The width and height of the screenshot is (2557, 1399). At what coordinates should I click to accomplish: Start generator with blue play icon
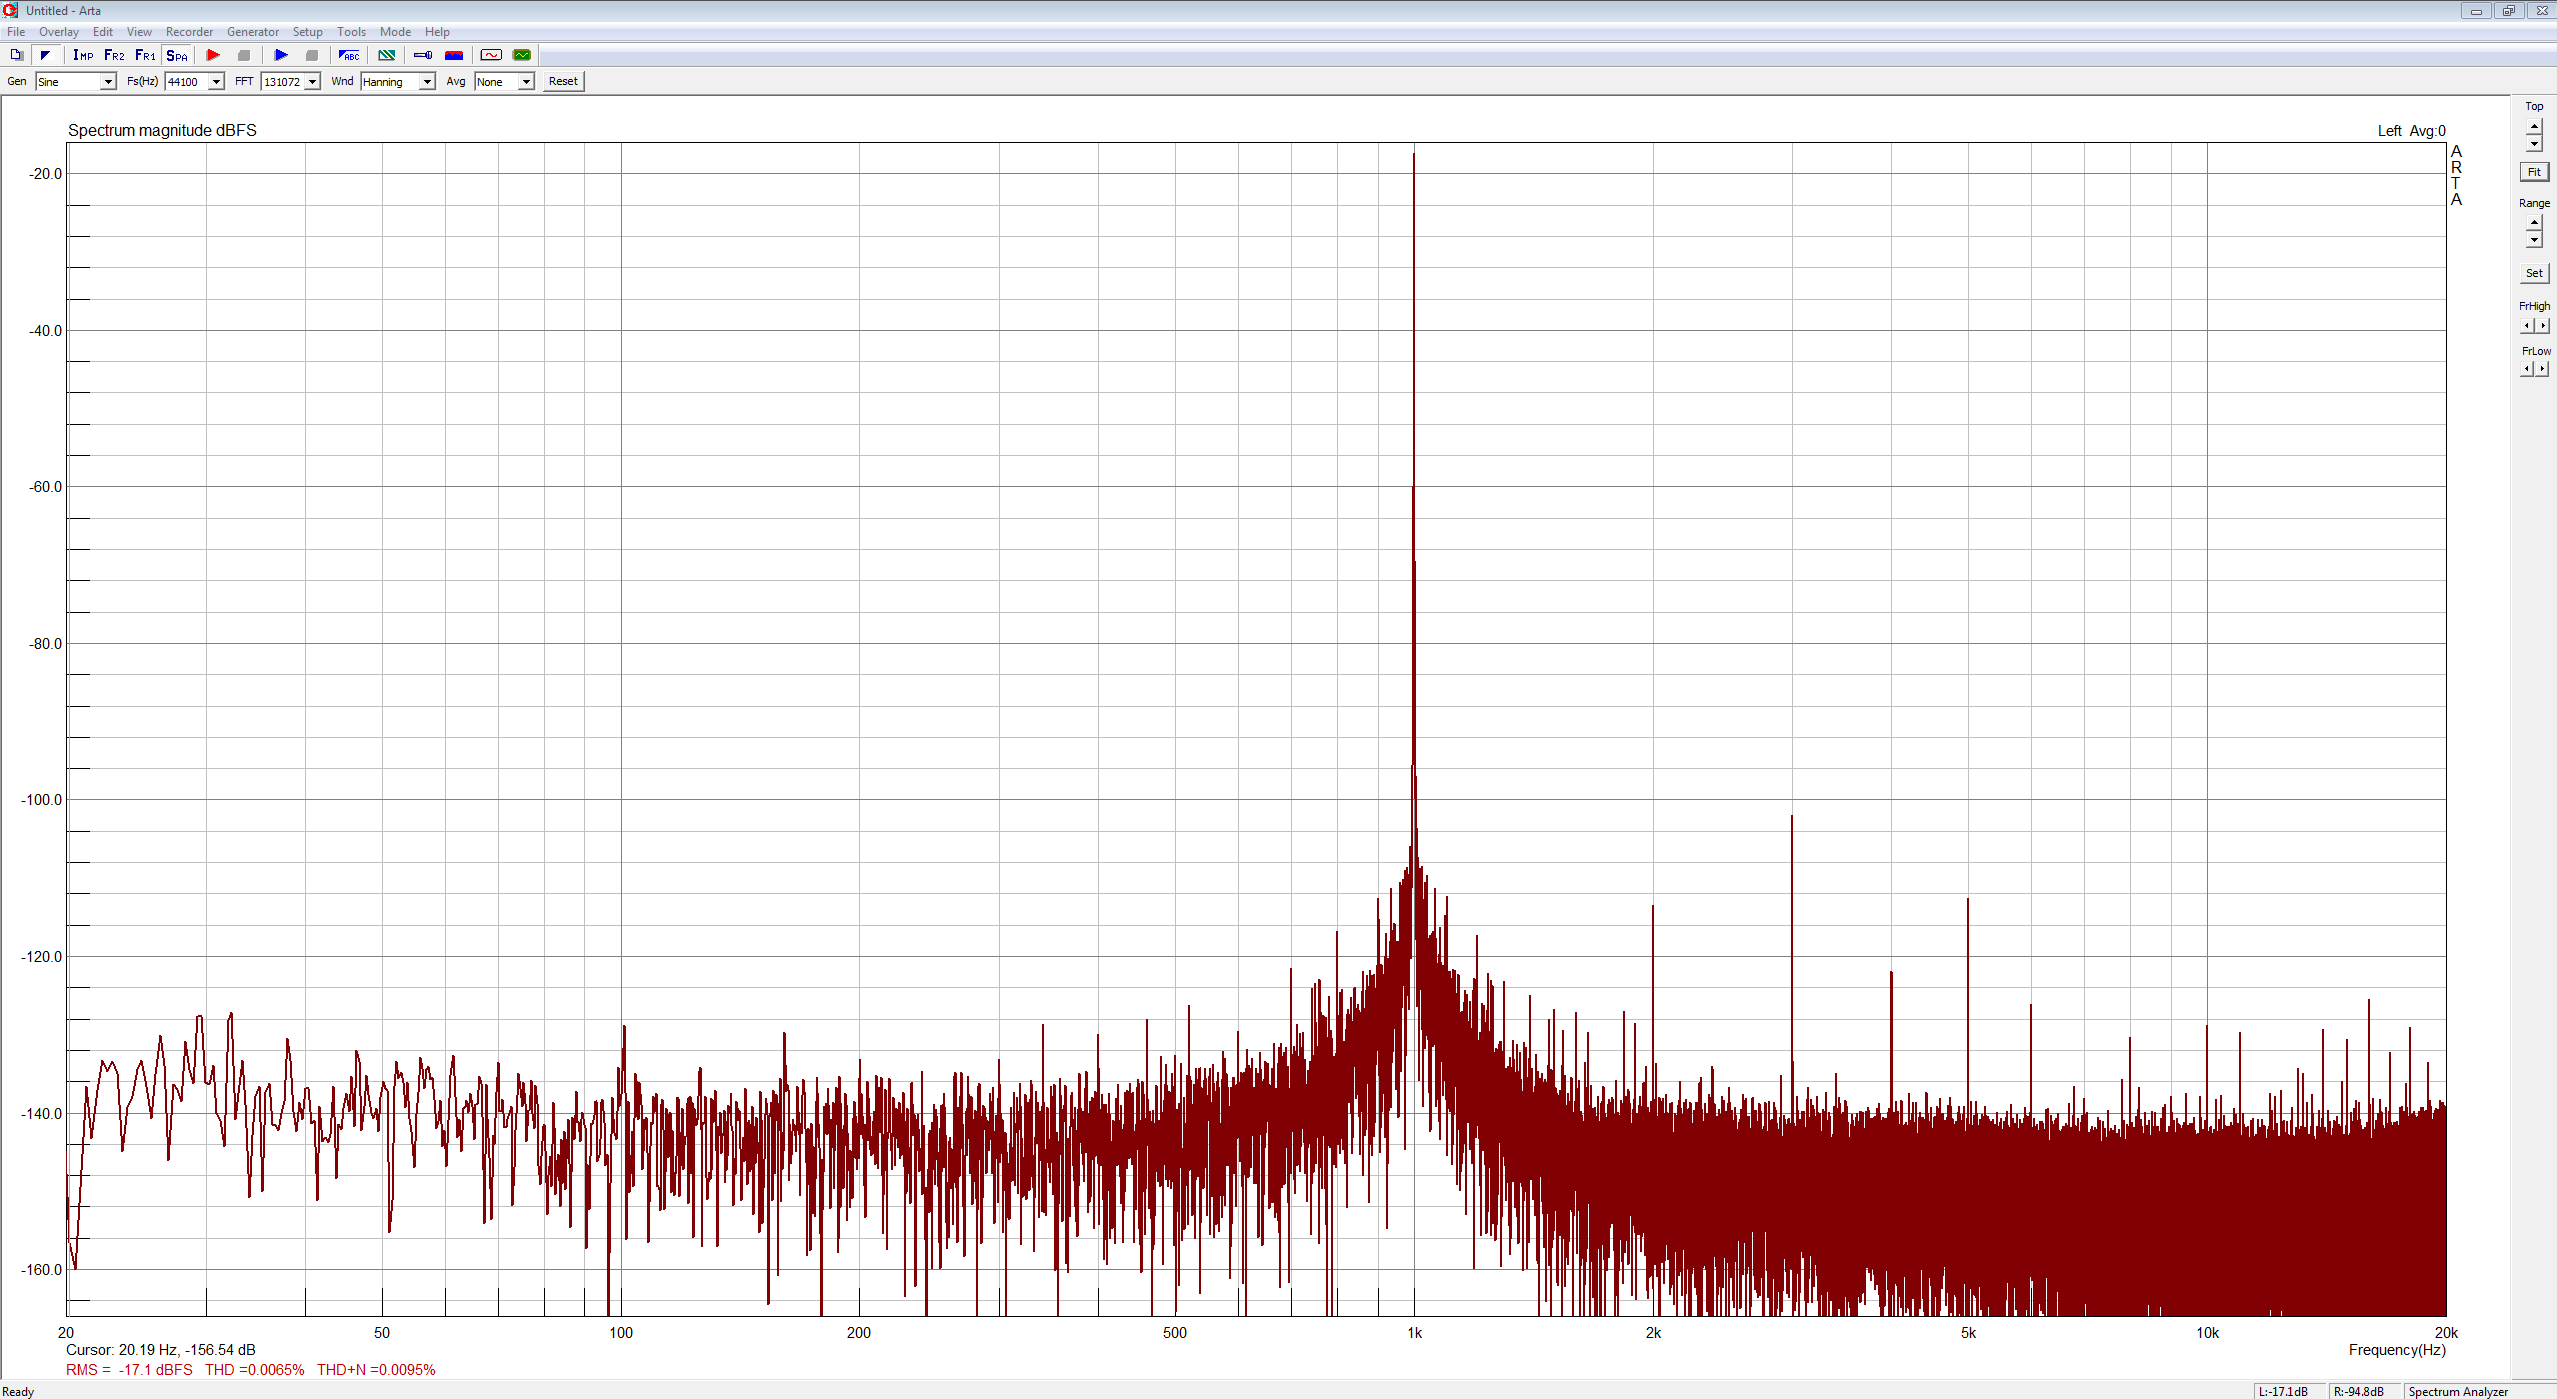click(281, 55)
